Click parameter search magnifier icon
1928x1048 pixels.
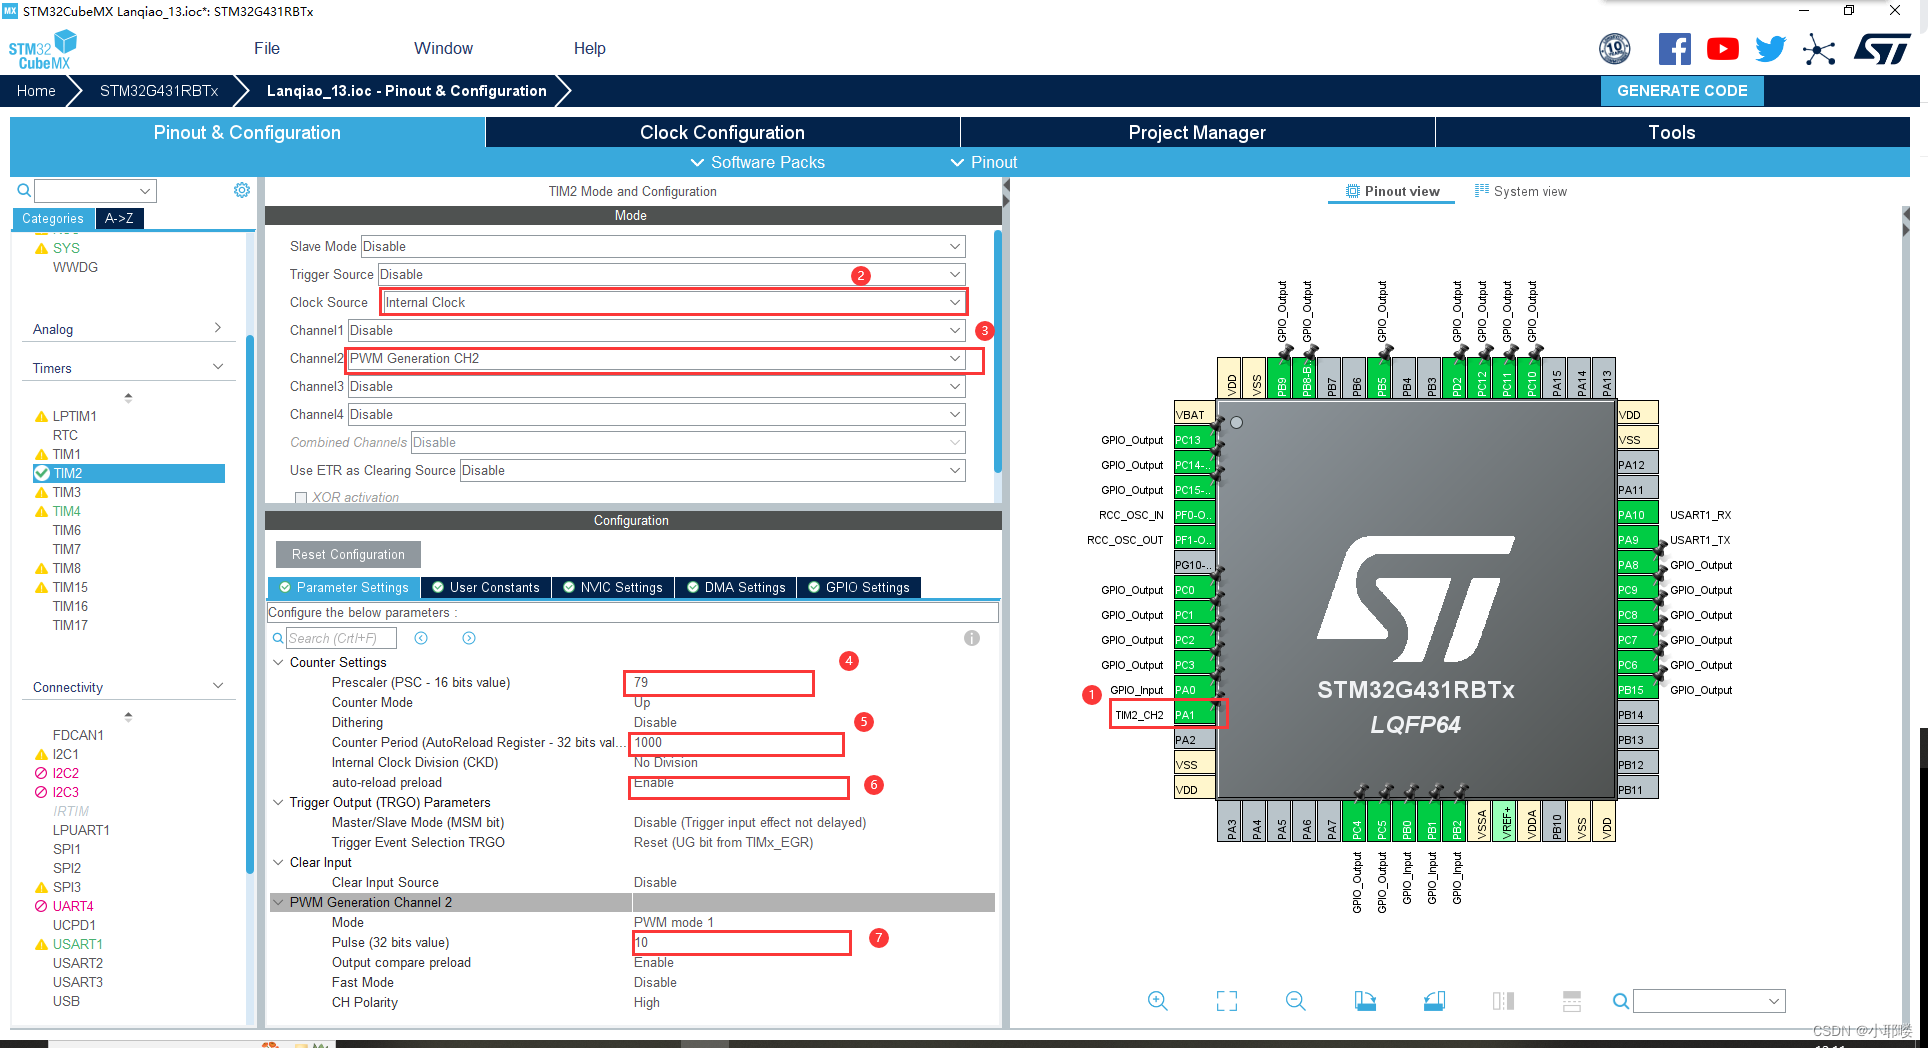pos(278,638)
